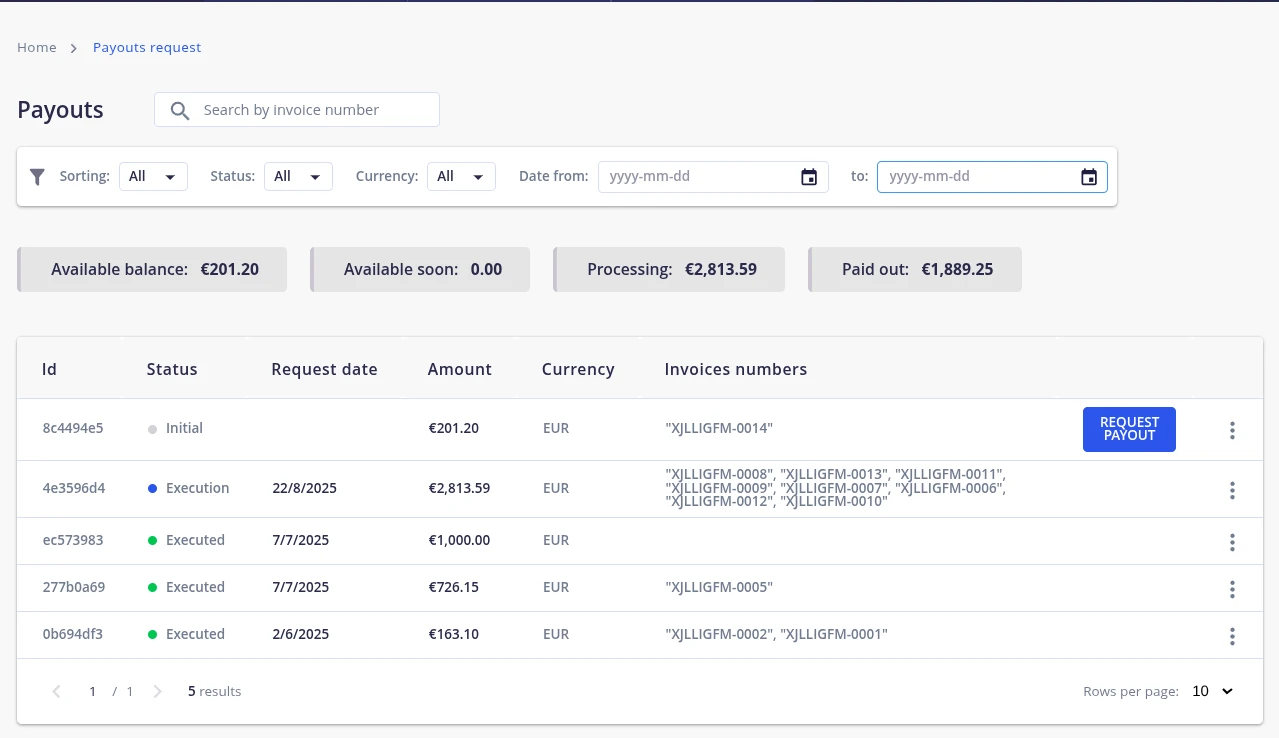Open the Status filter dropdown
Image resolution: width=1279 pixels, height=738 pixels.
point(298,176)
